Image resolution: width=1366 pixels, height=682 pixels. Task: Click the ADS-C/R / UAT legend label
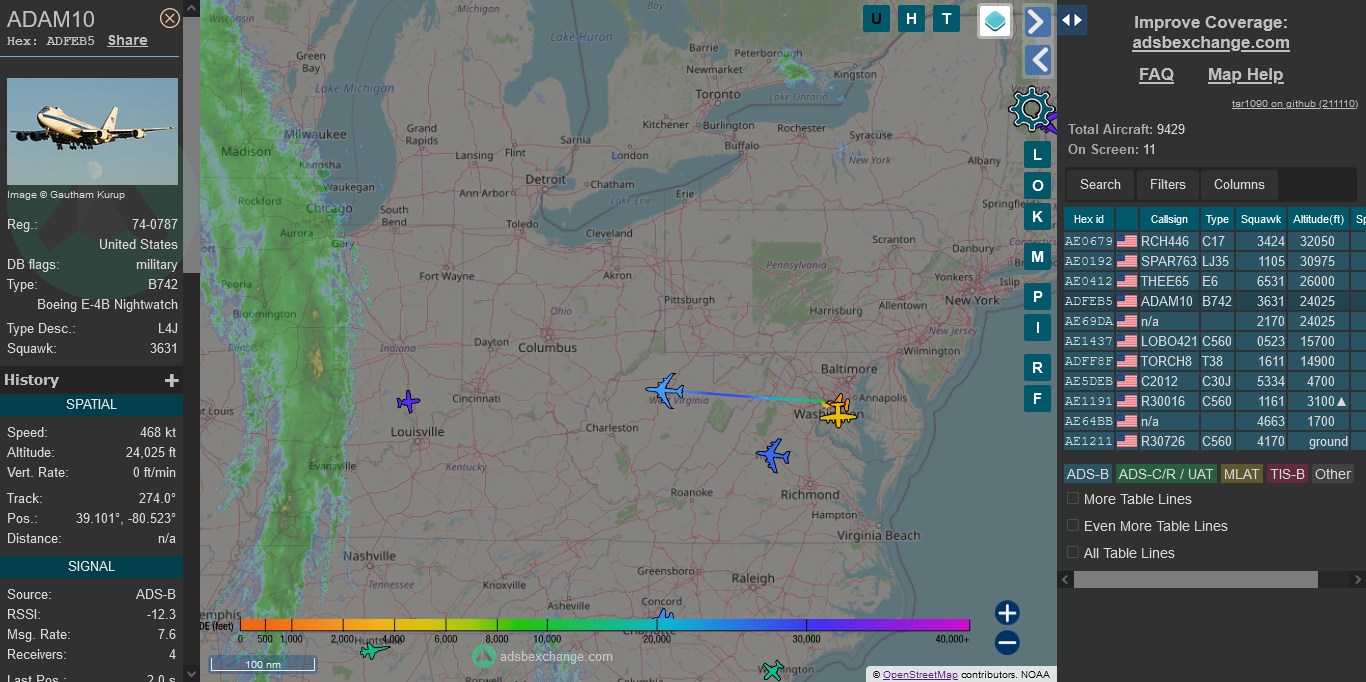tap(1166, 474)
